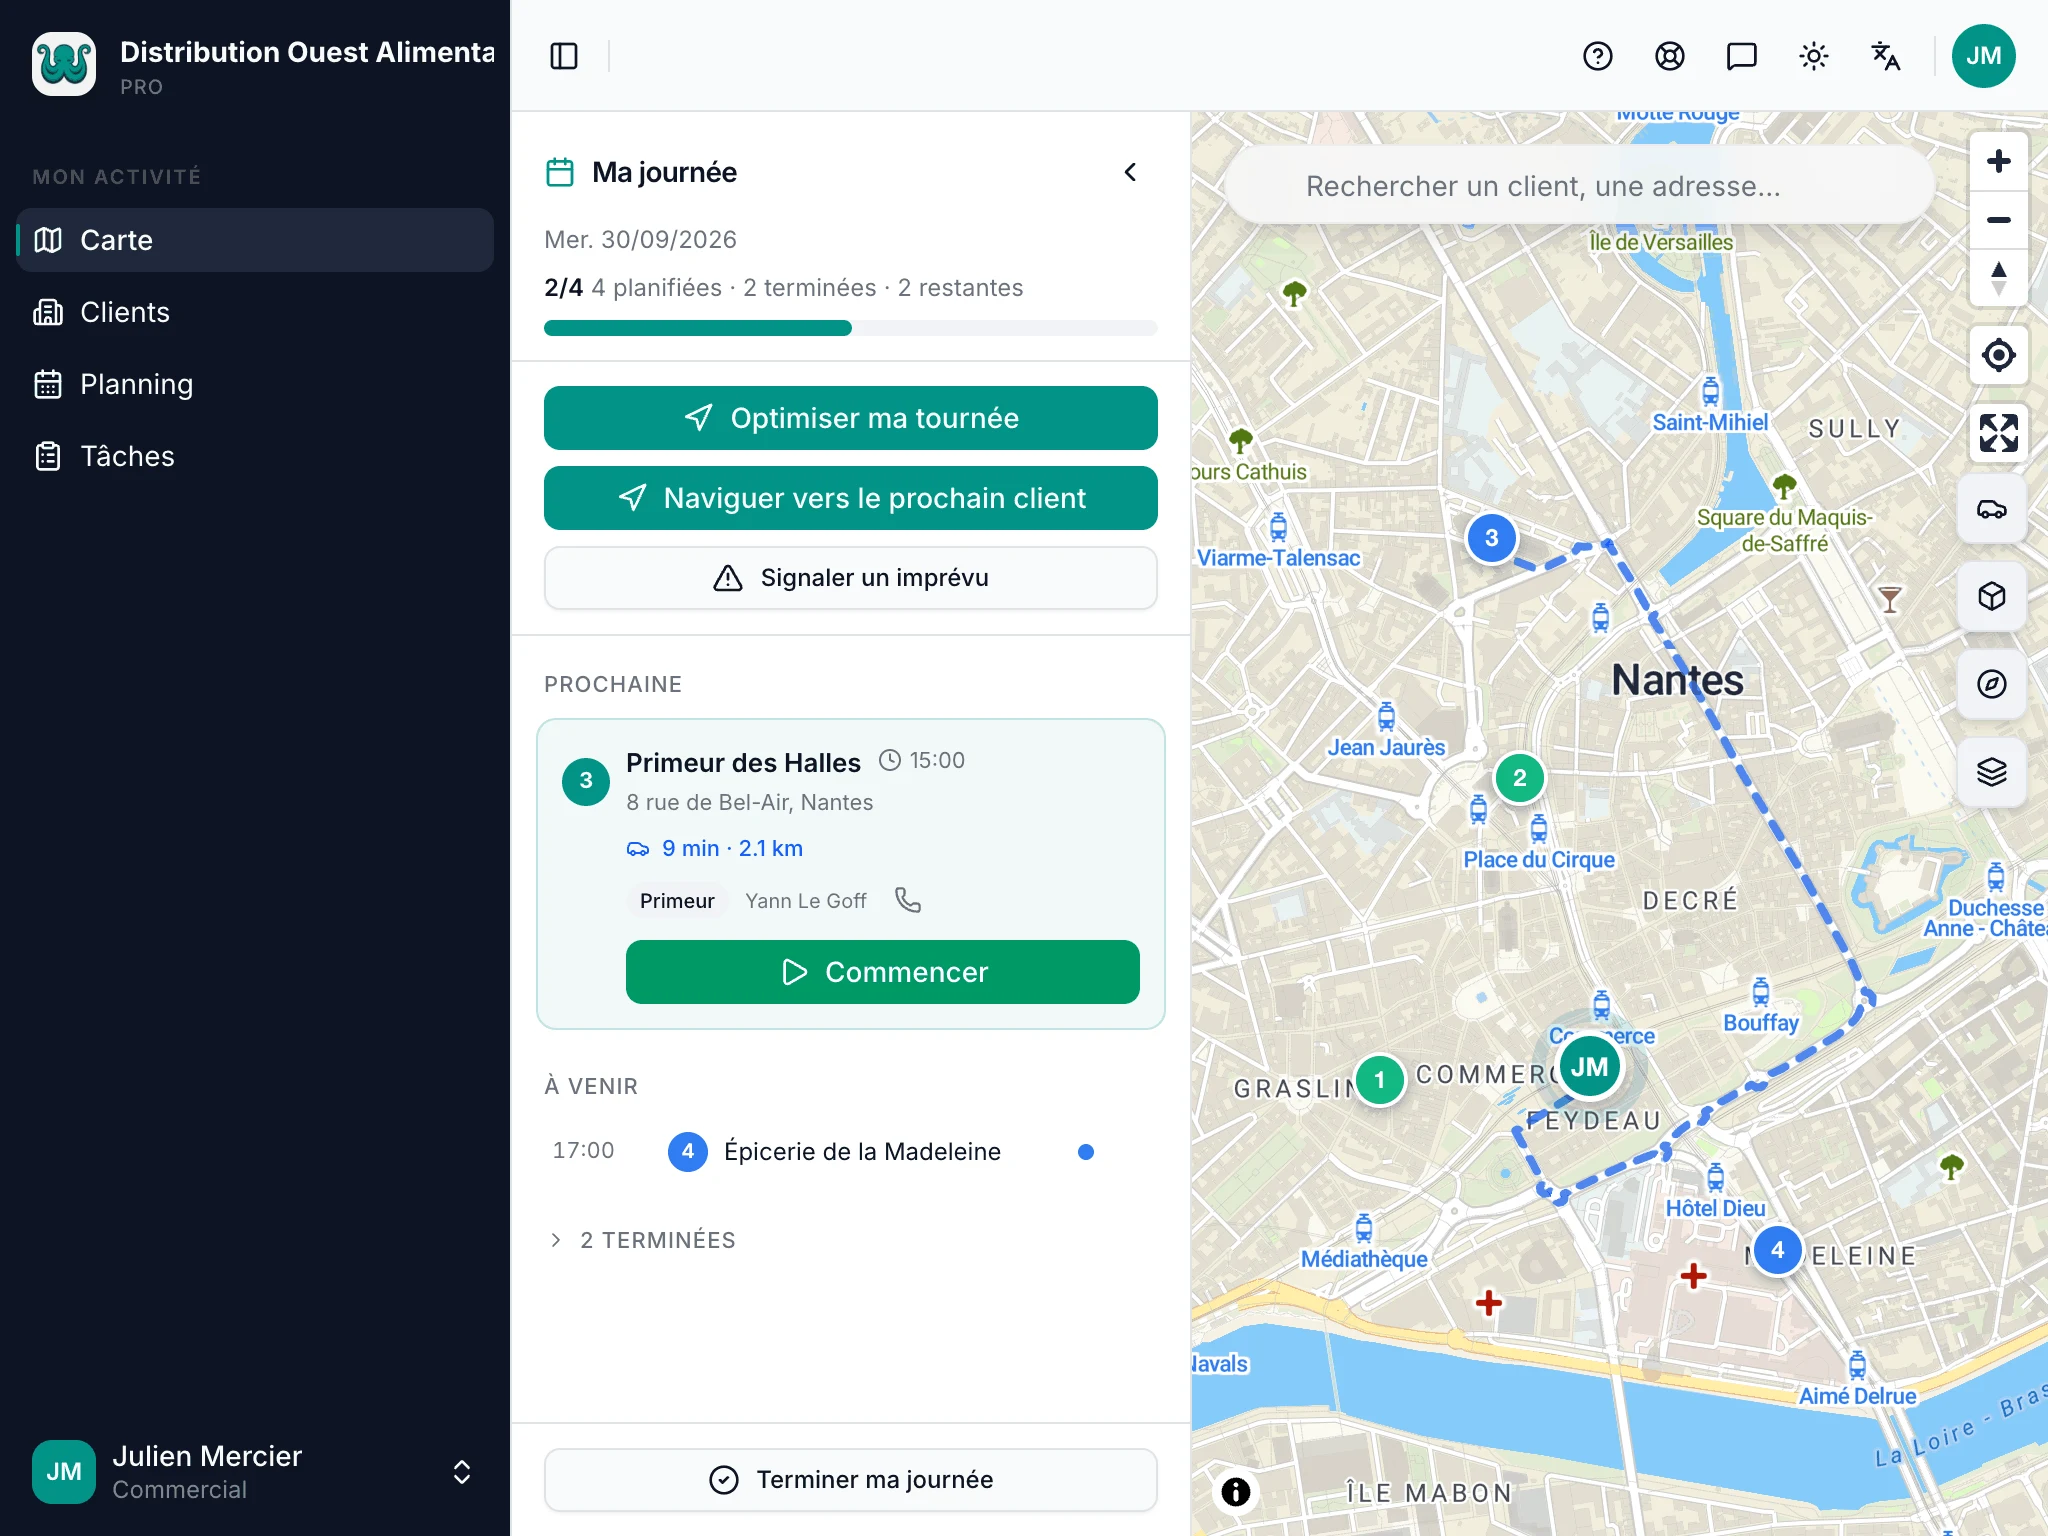Click the compass map control button
Image resolution: width=2048 pixels, height=1536 pixels.
1992,684
